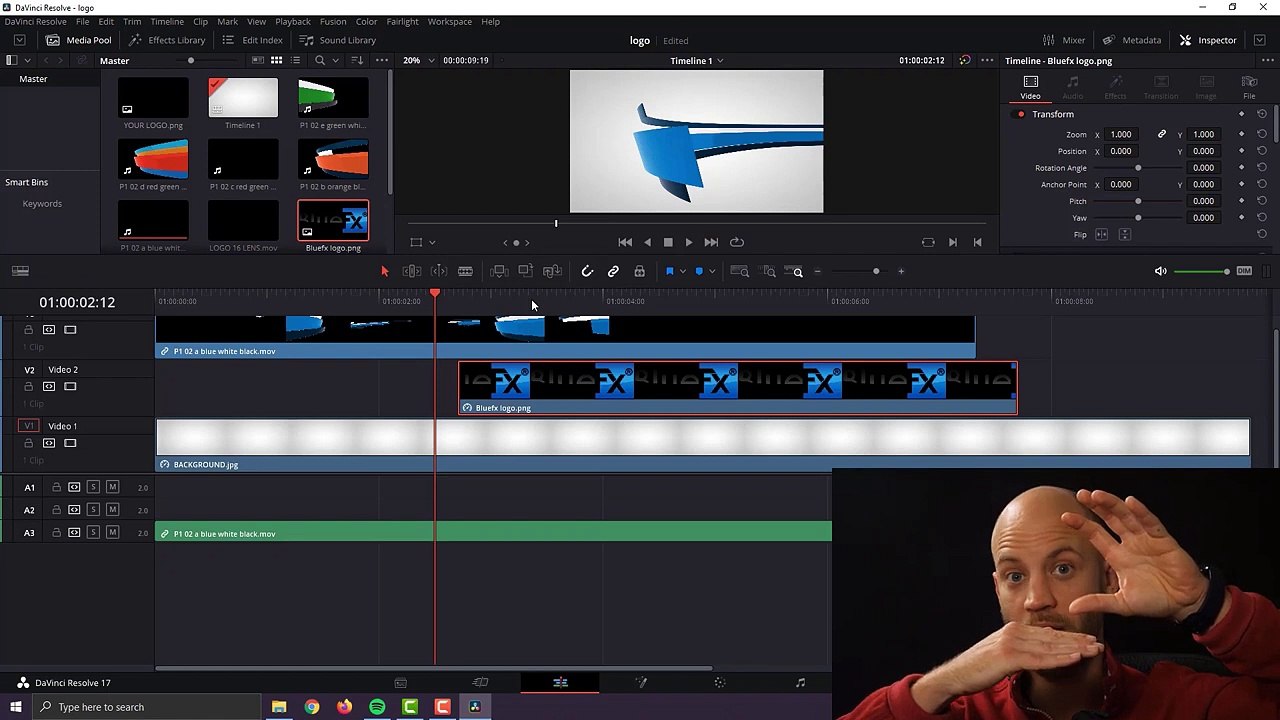
Task: Toggle viewer loop playback
Action: tap(737, 242)
